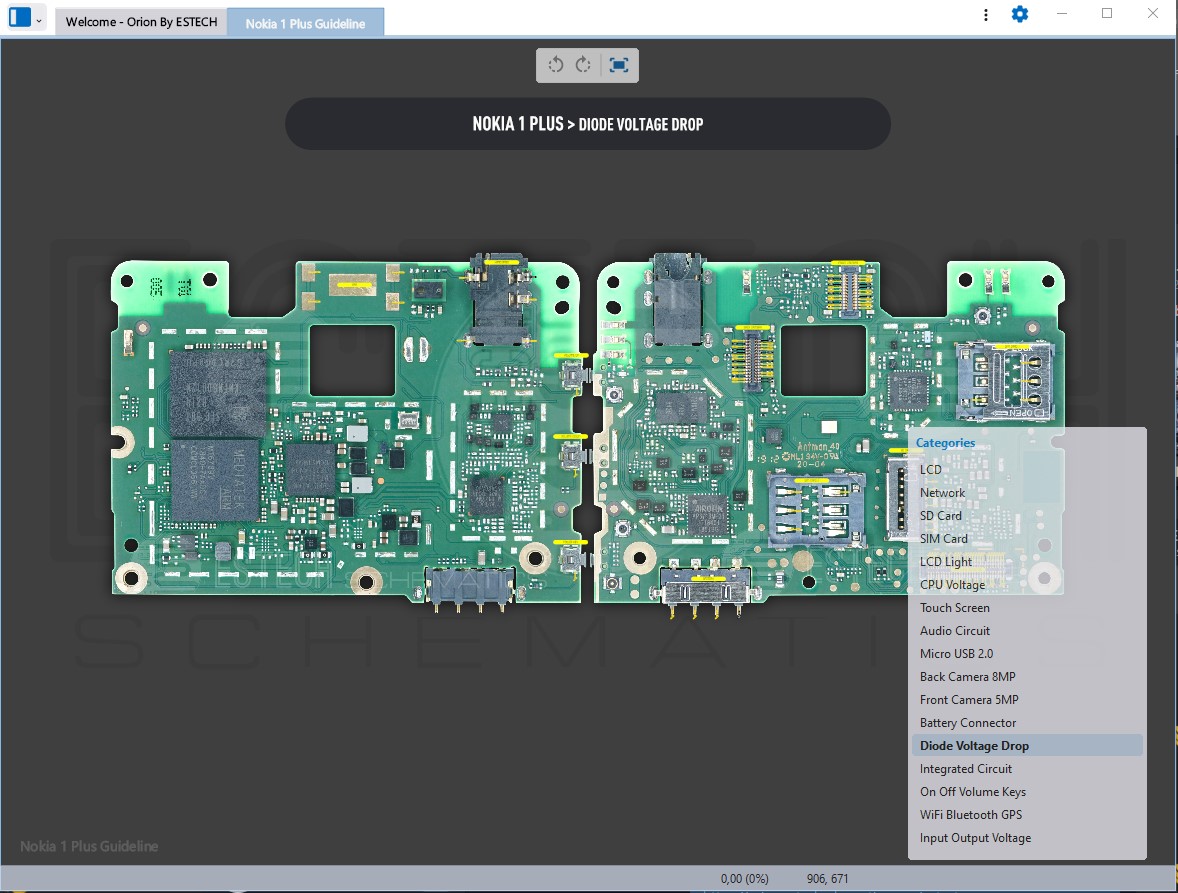Click the rotate counterclockwise icon

pos(556,65)
